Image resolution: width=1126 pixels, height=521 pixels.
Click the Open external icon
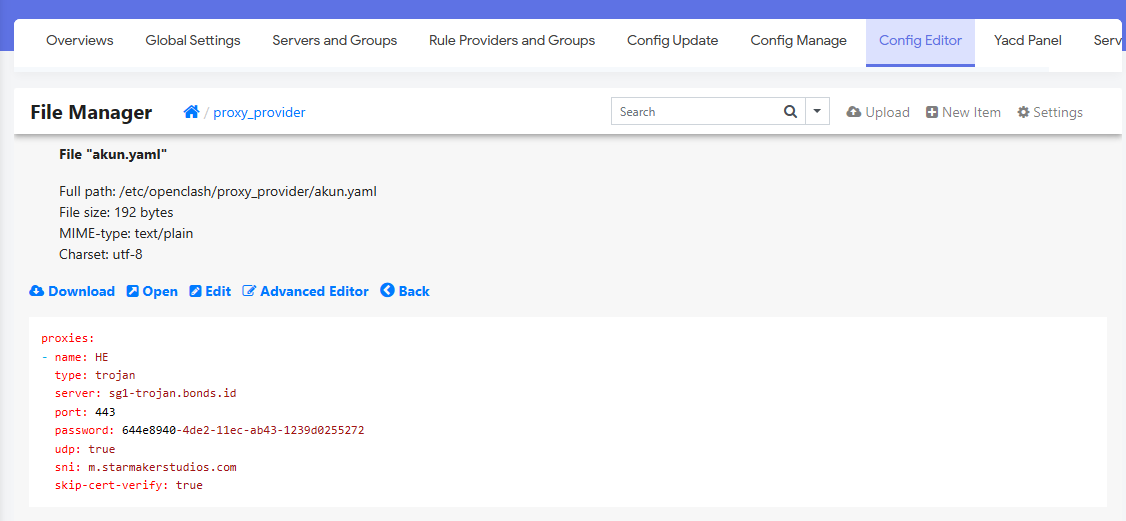(x=133, y=291)
